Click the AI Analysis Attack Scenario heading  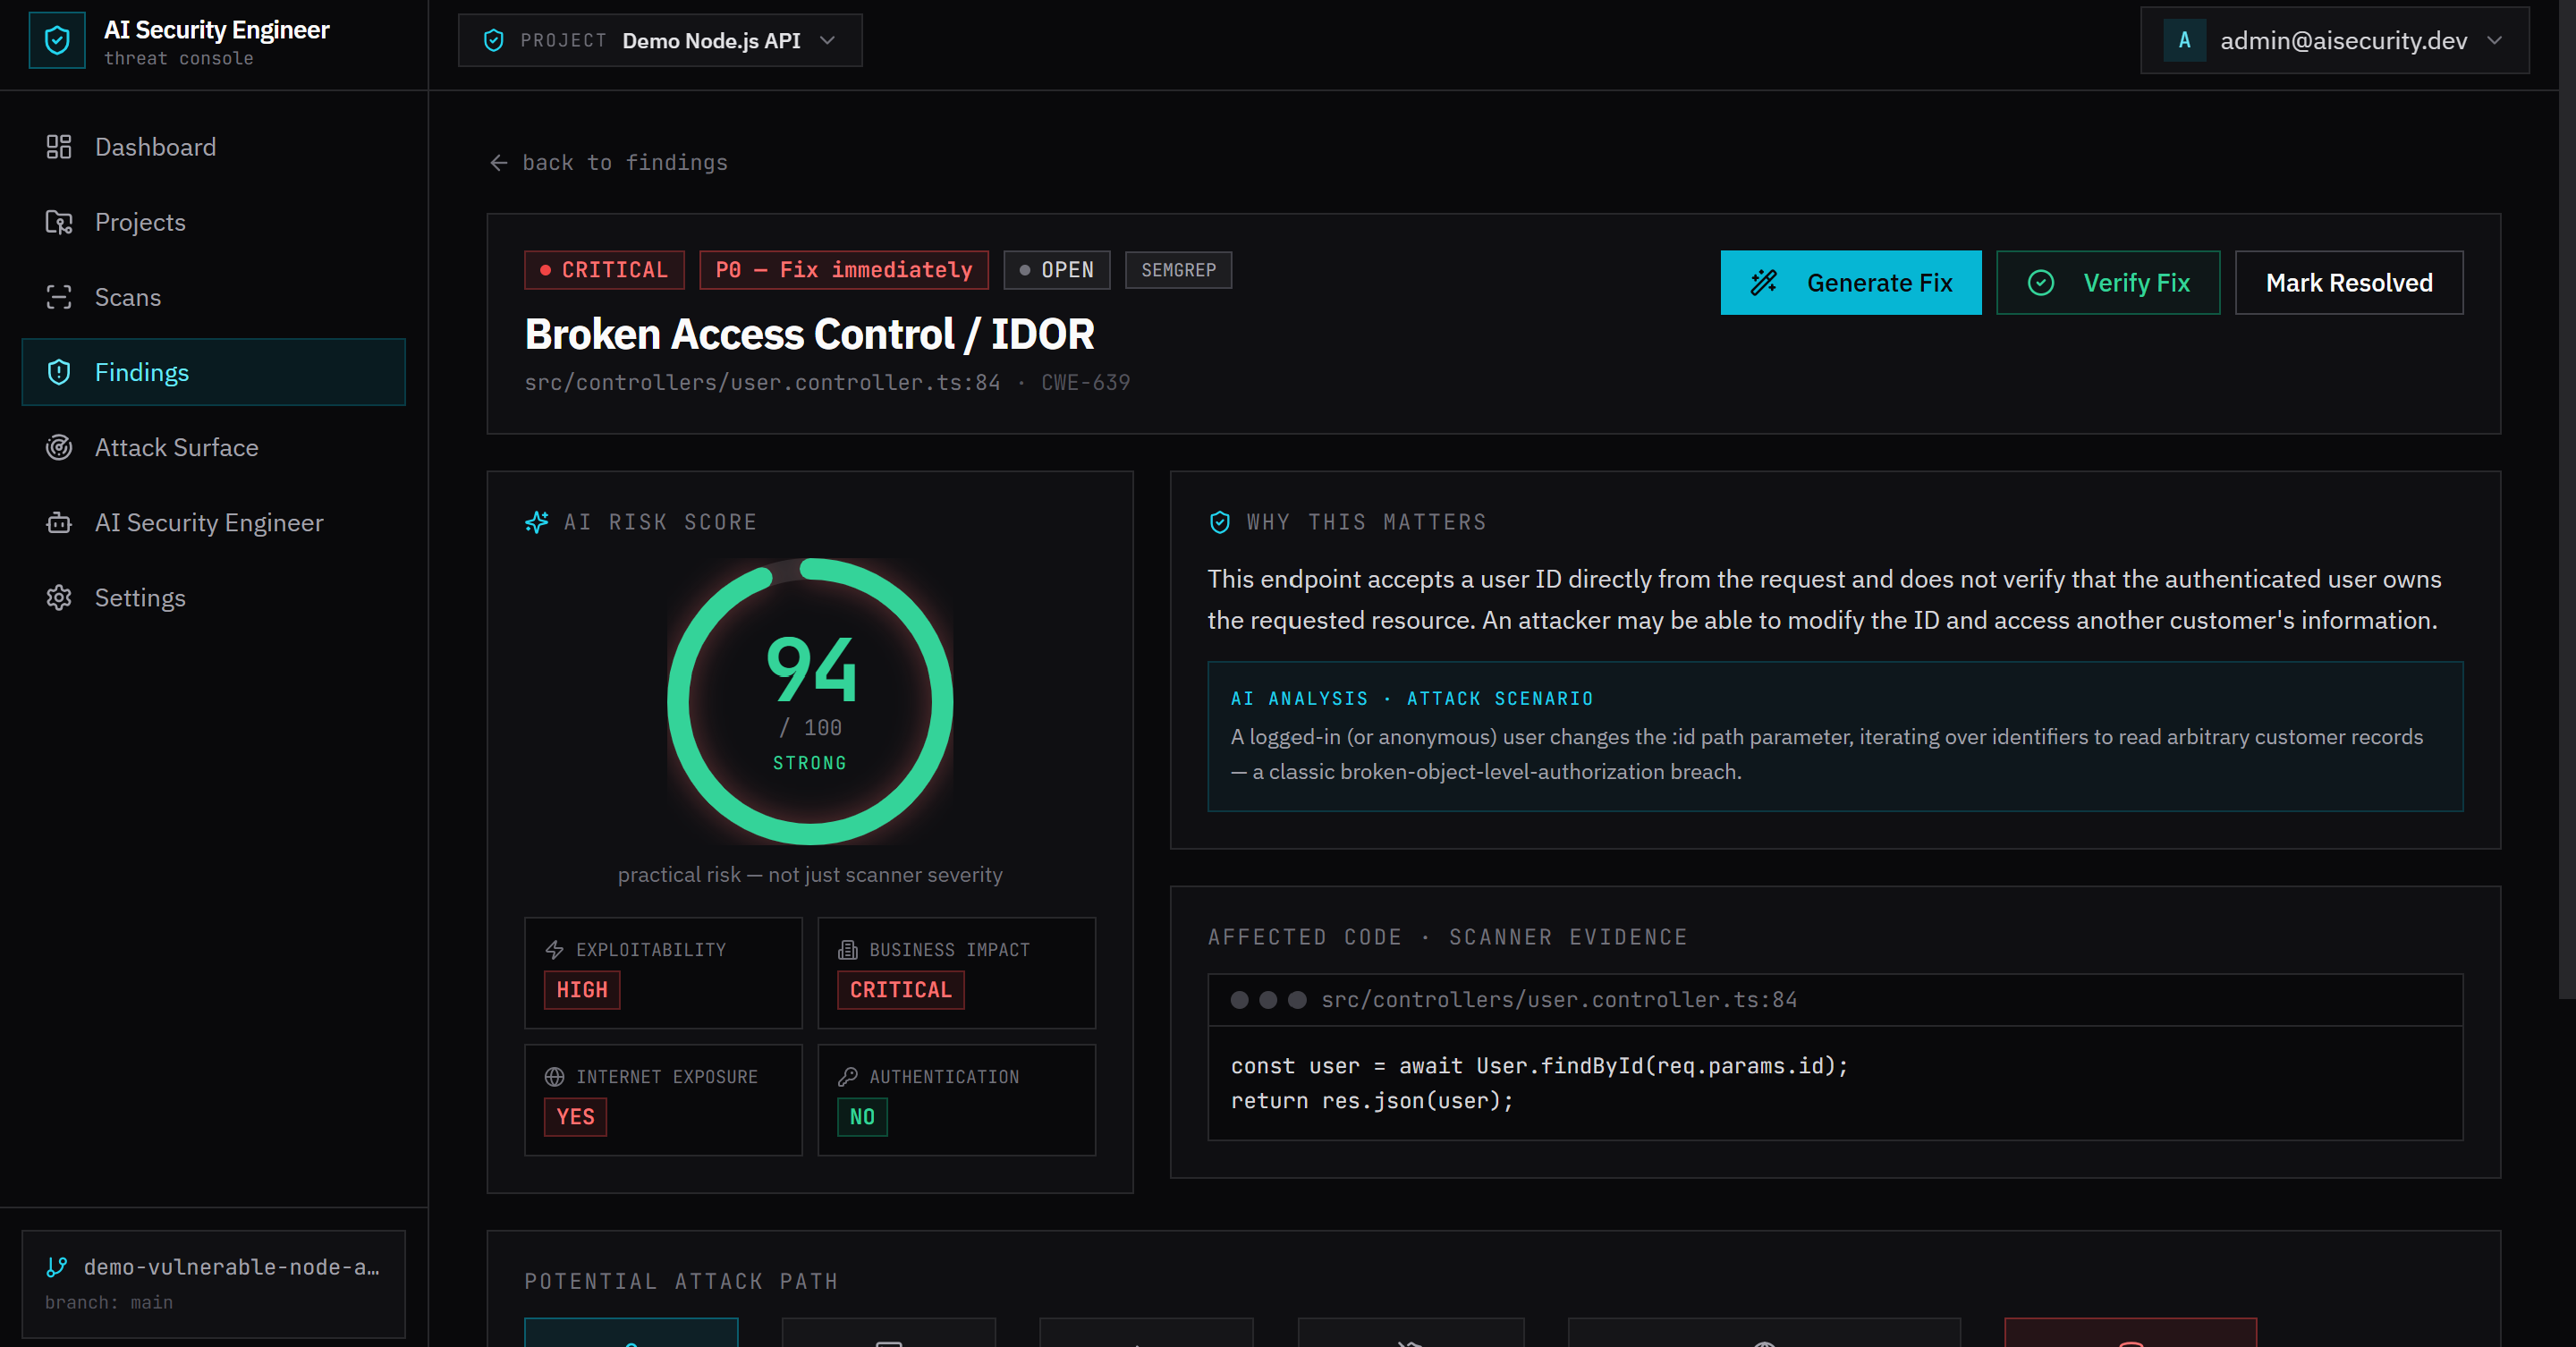pyautogui.click(x=1412, y=699)
